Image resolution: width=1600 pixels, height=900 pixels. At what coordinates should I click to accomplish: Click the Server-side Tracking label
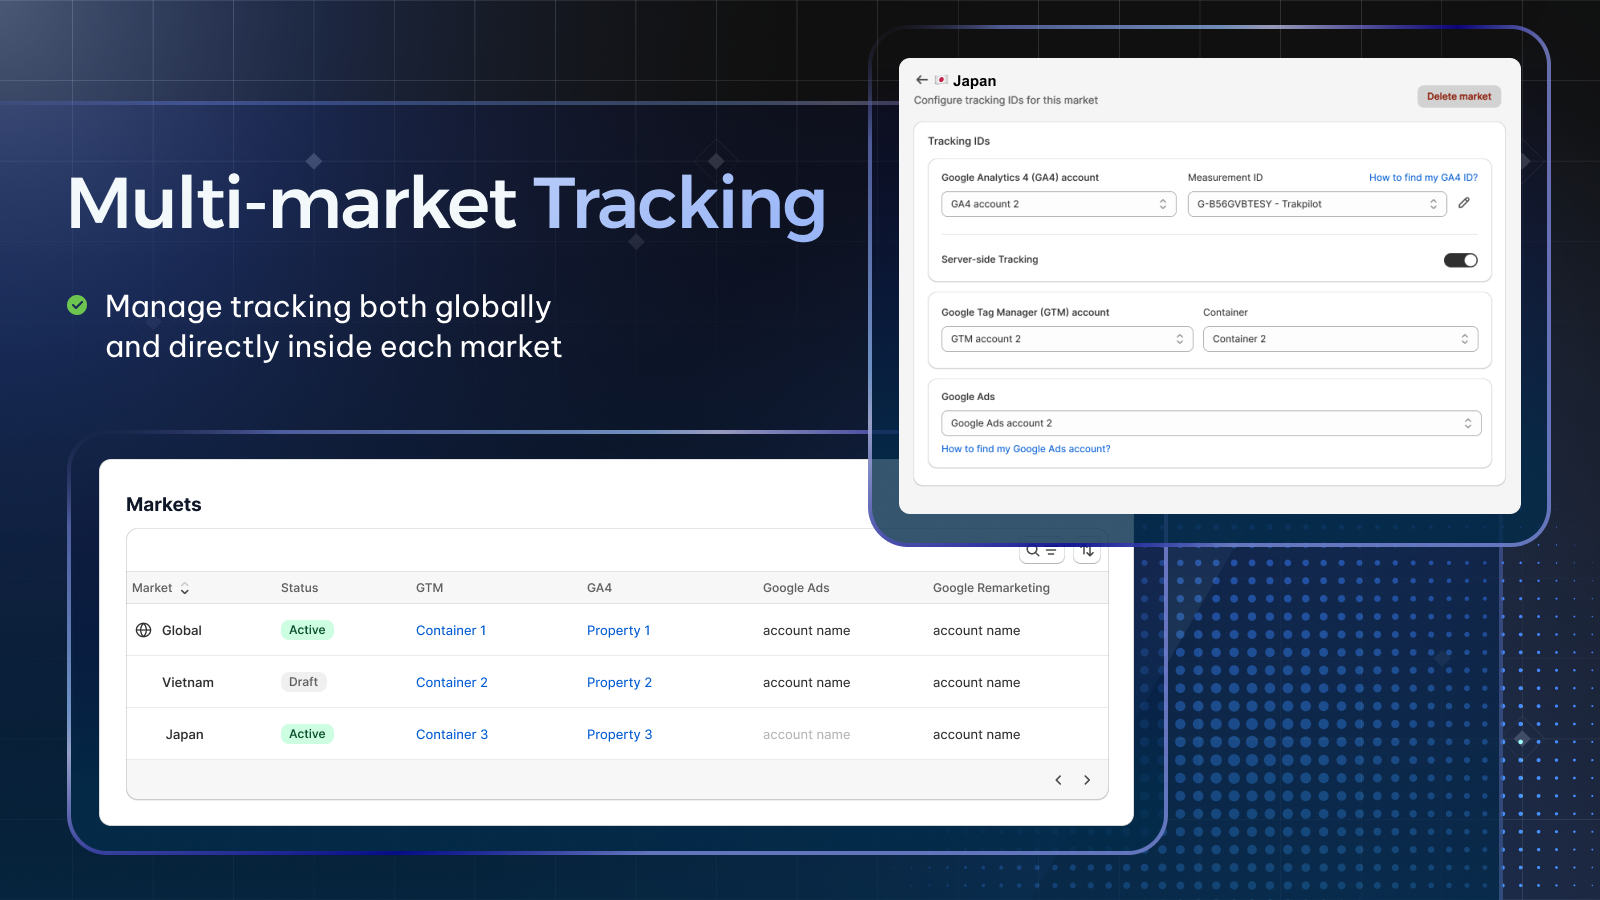989,260
